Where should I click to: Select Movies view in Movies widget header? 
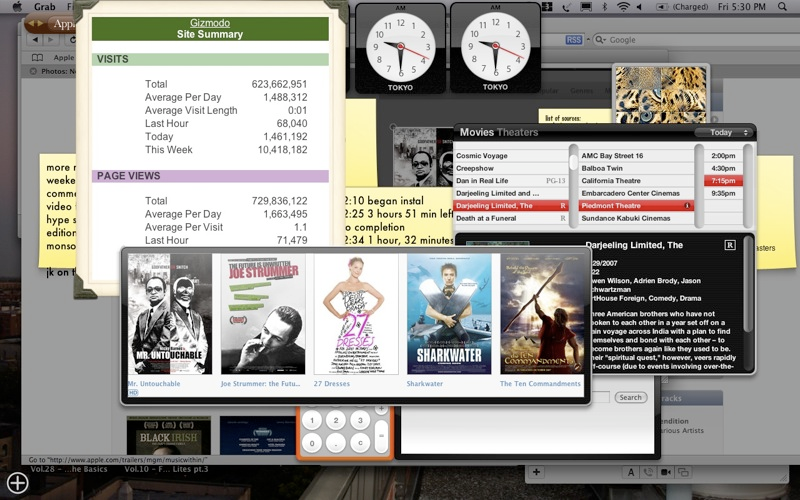tap(477, 132)
